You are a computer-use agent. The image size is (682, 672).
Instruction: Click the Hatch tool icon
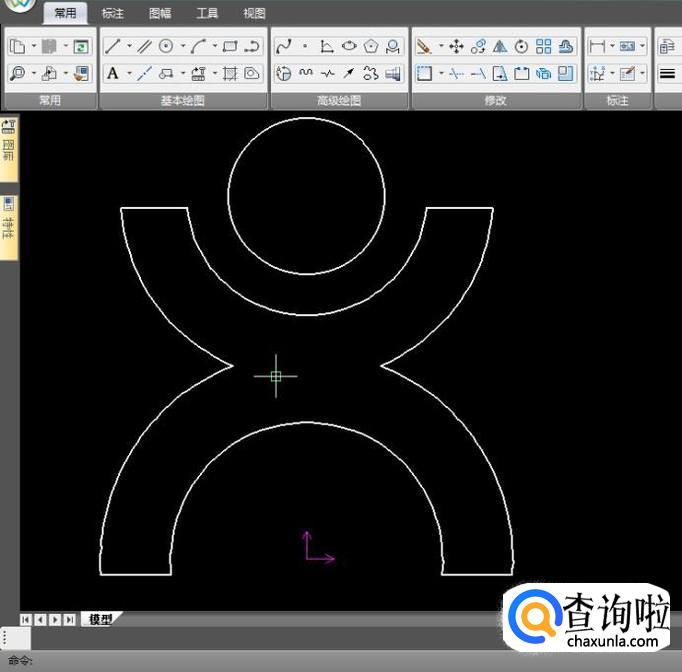click(x=230, y=73)
